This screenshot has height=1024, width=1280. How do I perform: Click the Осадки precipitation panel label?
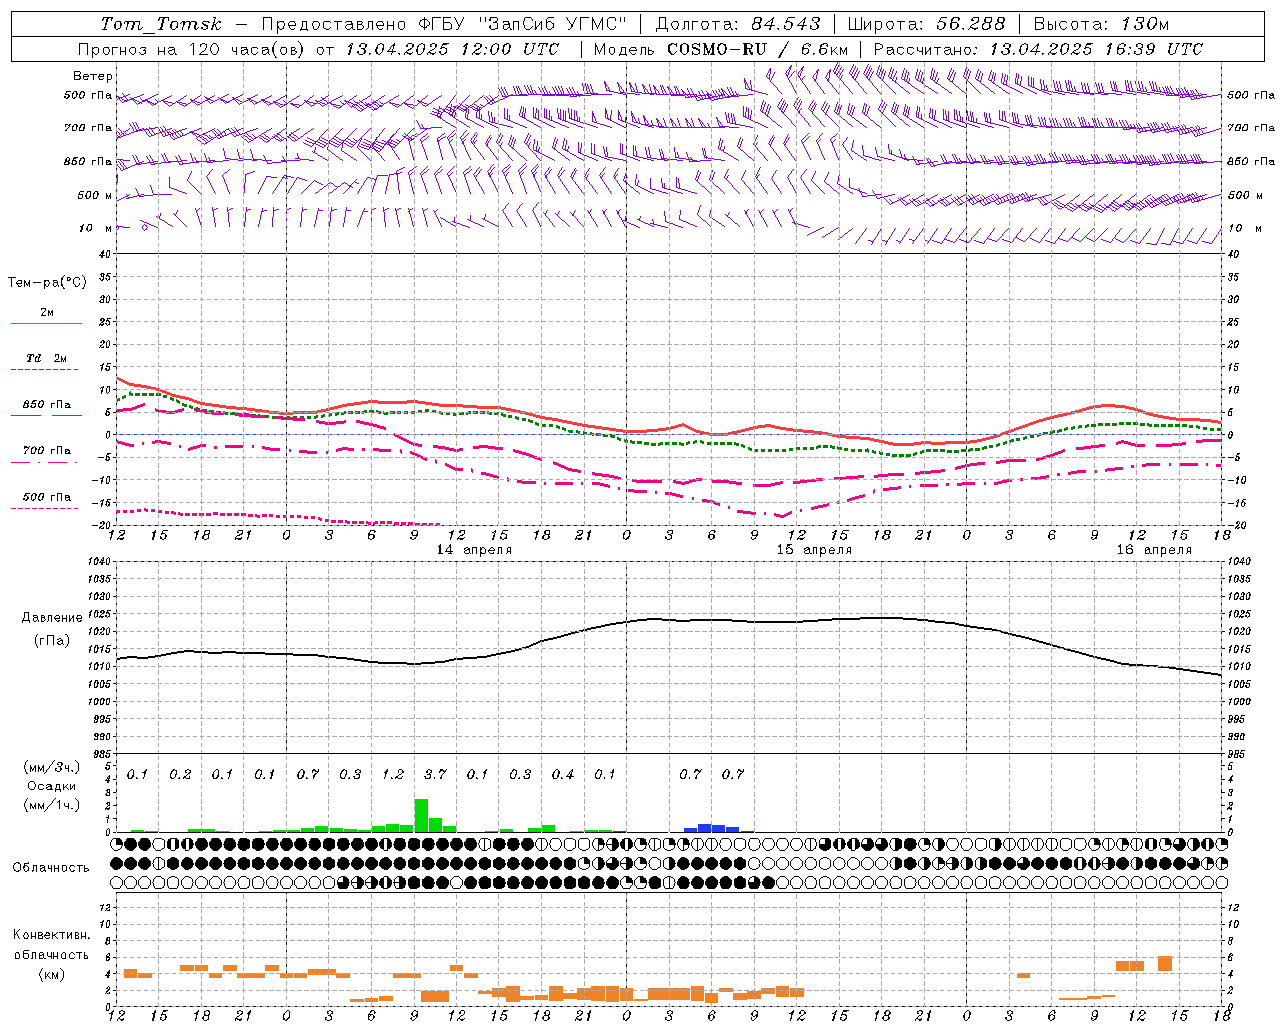[51, 786]
